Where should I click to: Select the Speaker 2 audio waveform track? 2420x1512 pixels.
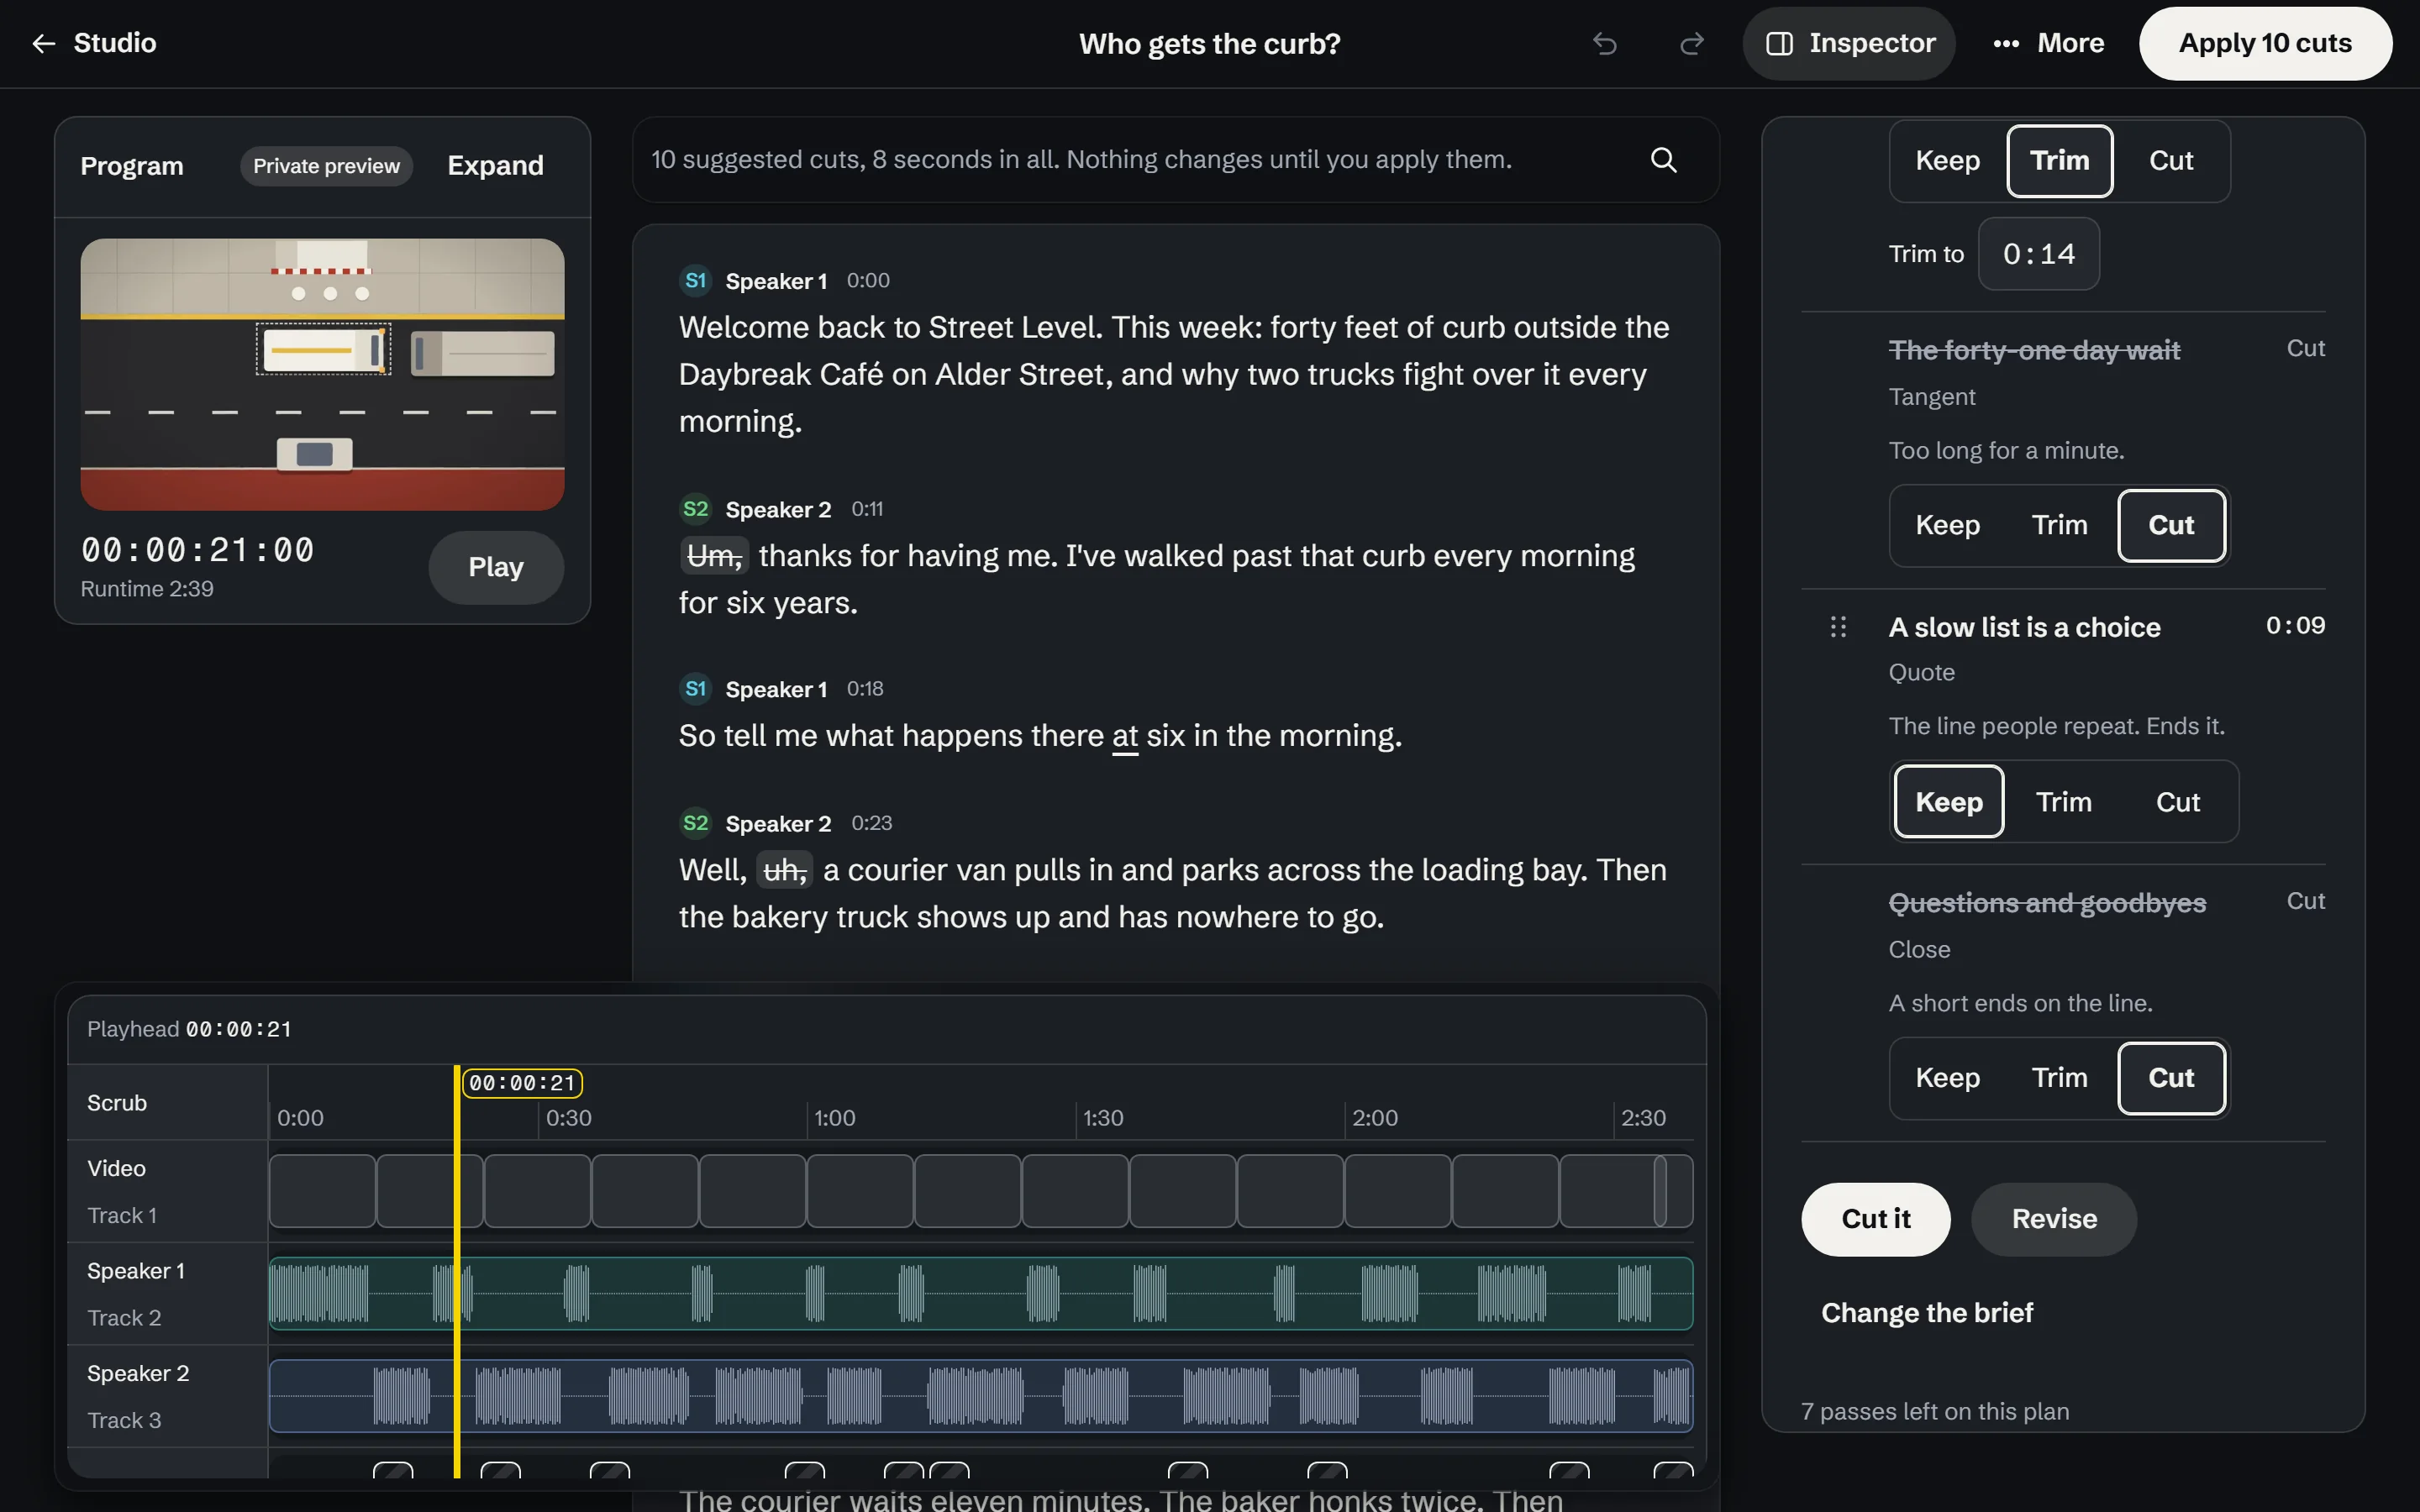pyautogui.click(x=980, y=1396)
